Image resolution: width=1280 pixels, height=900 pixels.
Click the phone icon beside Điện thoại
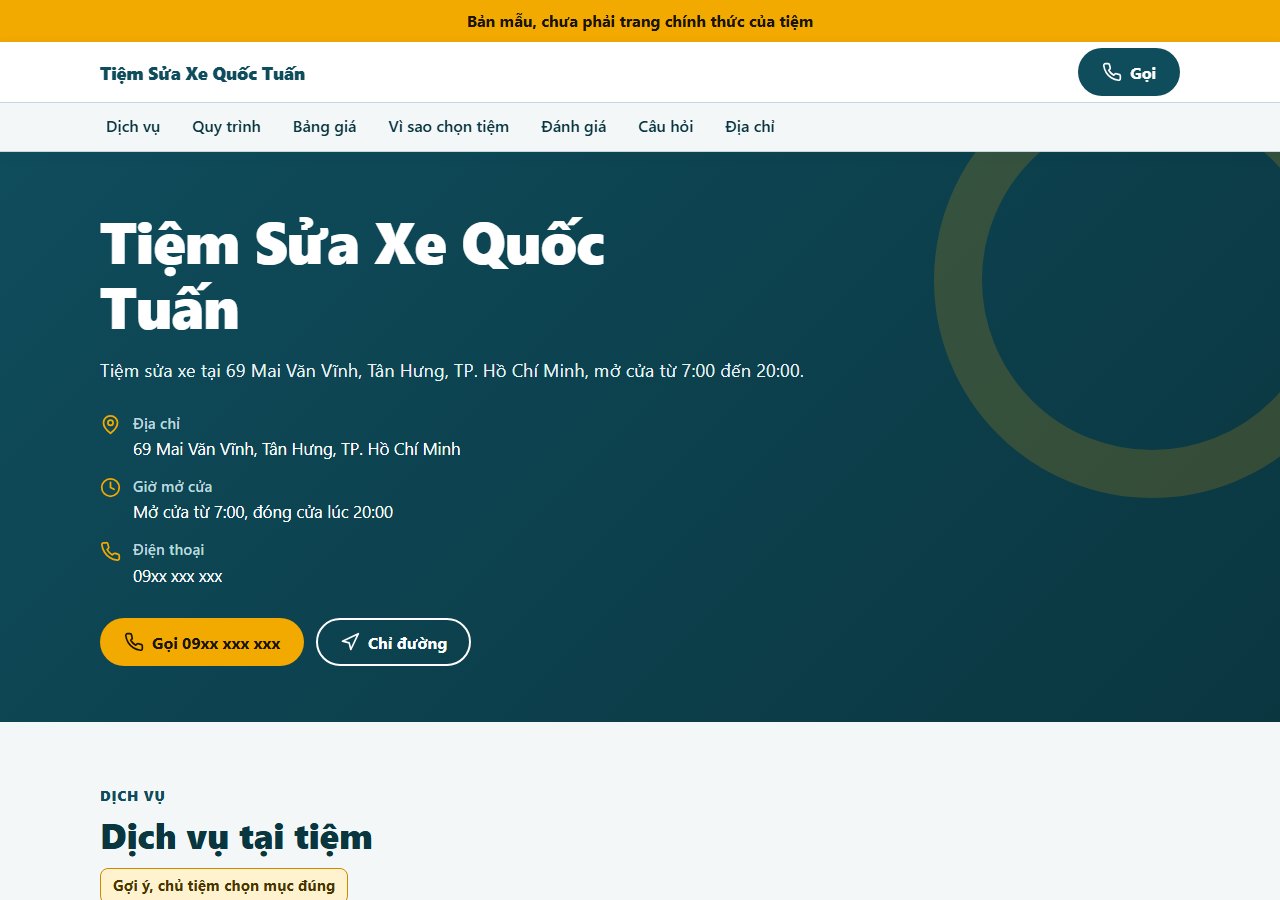[111, 551]
